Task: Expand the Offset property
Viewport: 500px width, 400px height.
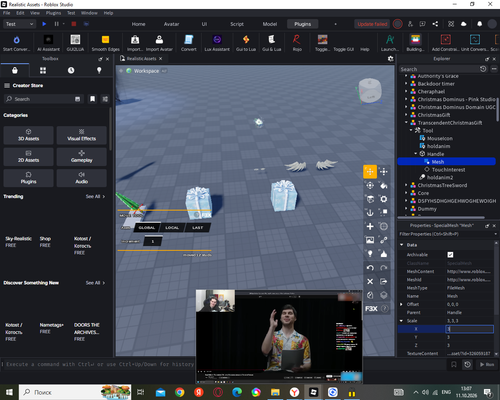Action: point(402,304)
